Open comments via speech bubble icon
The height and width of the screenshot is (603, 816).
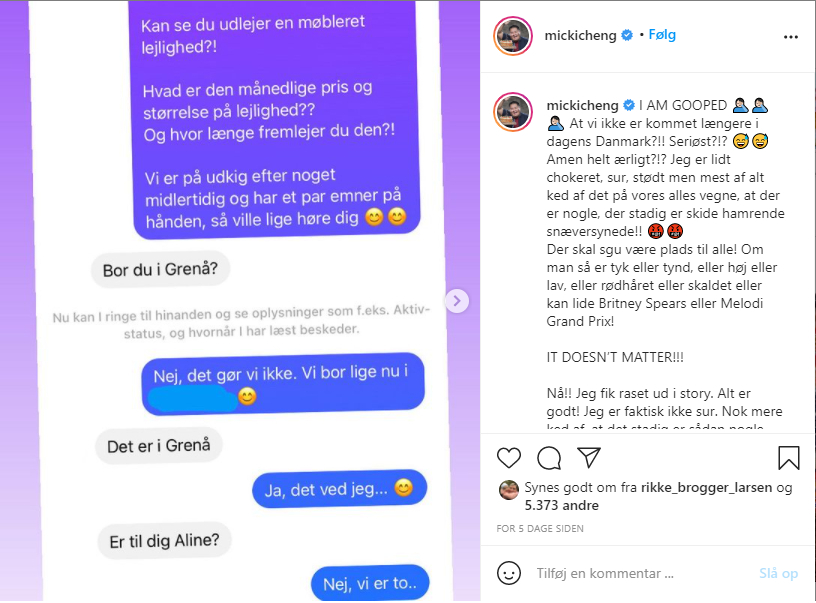[x=549, y=458]
